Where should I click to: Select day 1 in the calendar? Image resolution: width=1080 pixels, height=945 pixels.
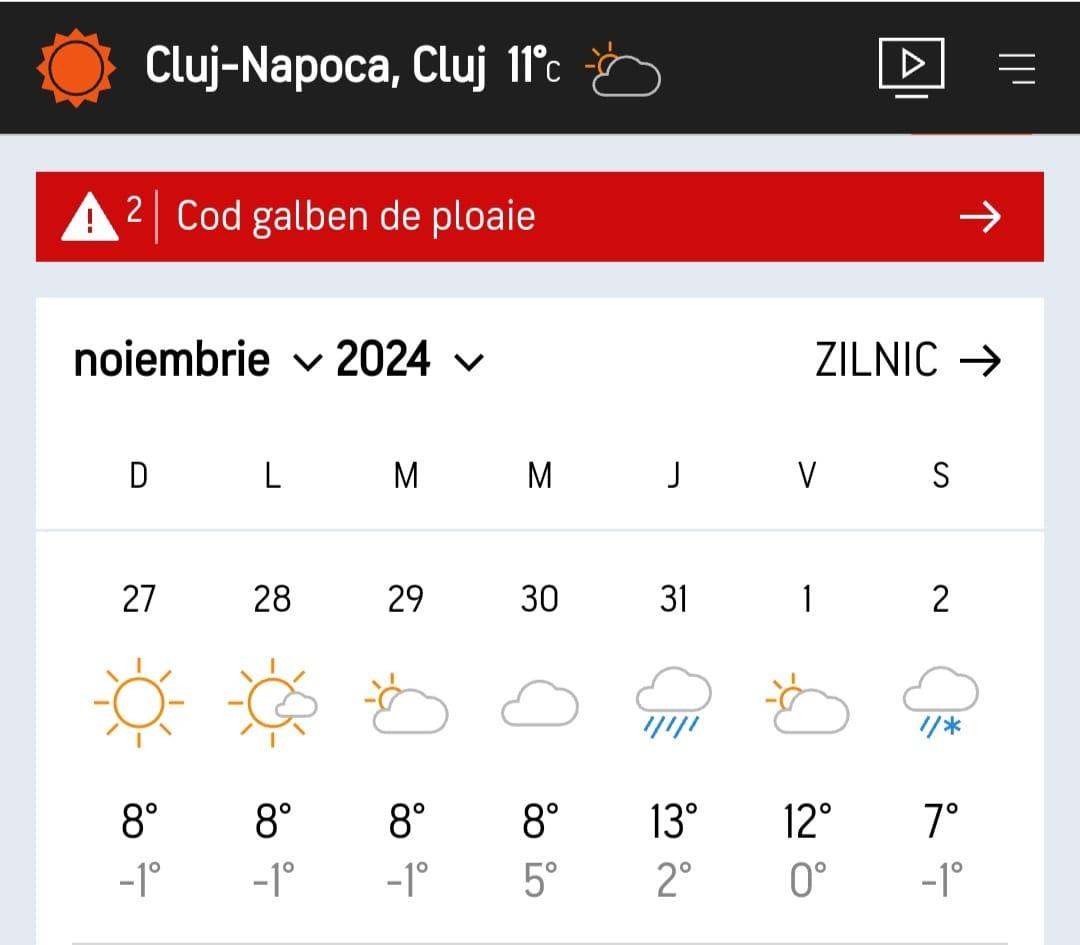coord(807,599)
